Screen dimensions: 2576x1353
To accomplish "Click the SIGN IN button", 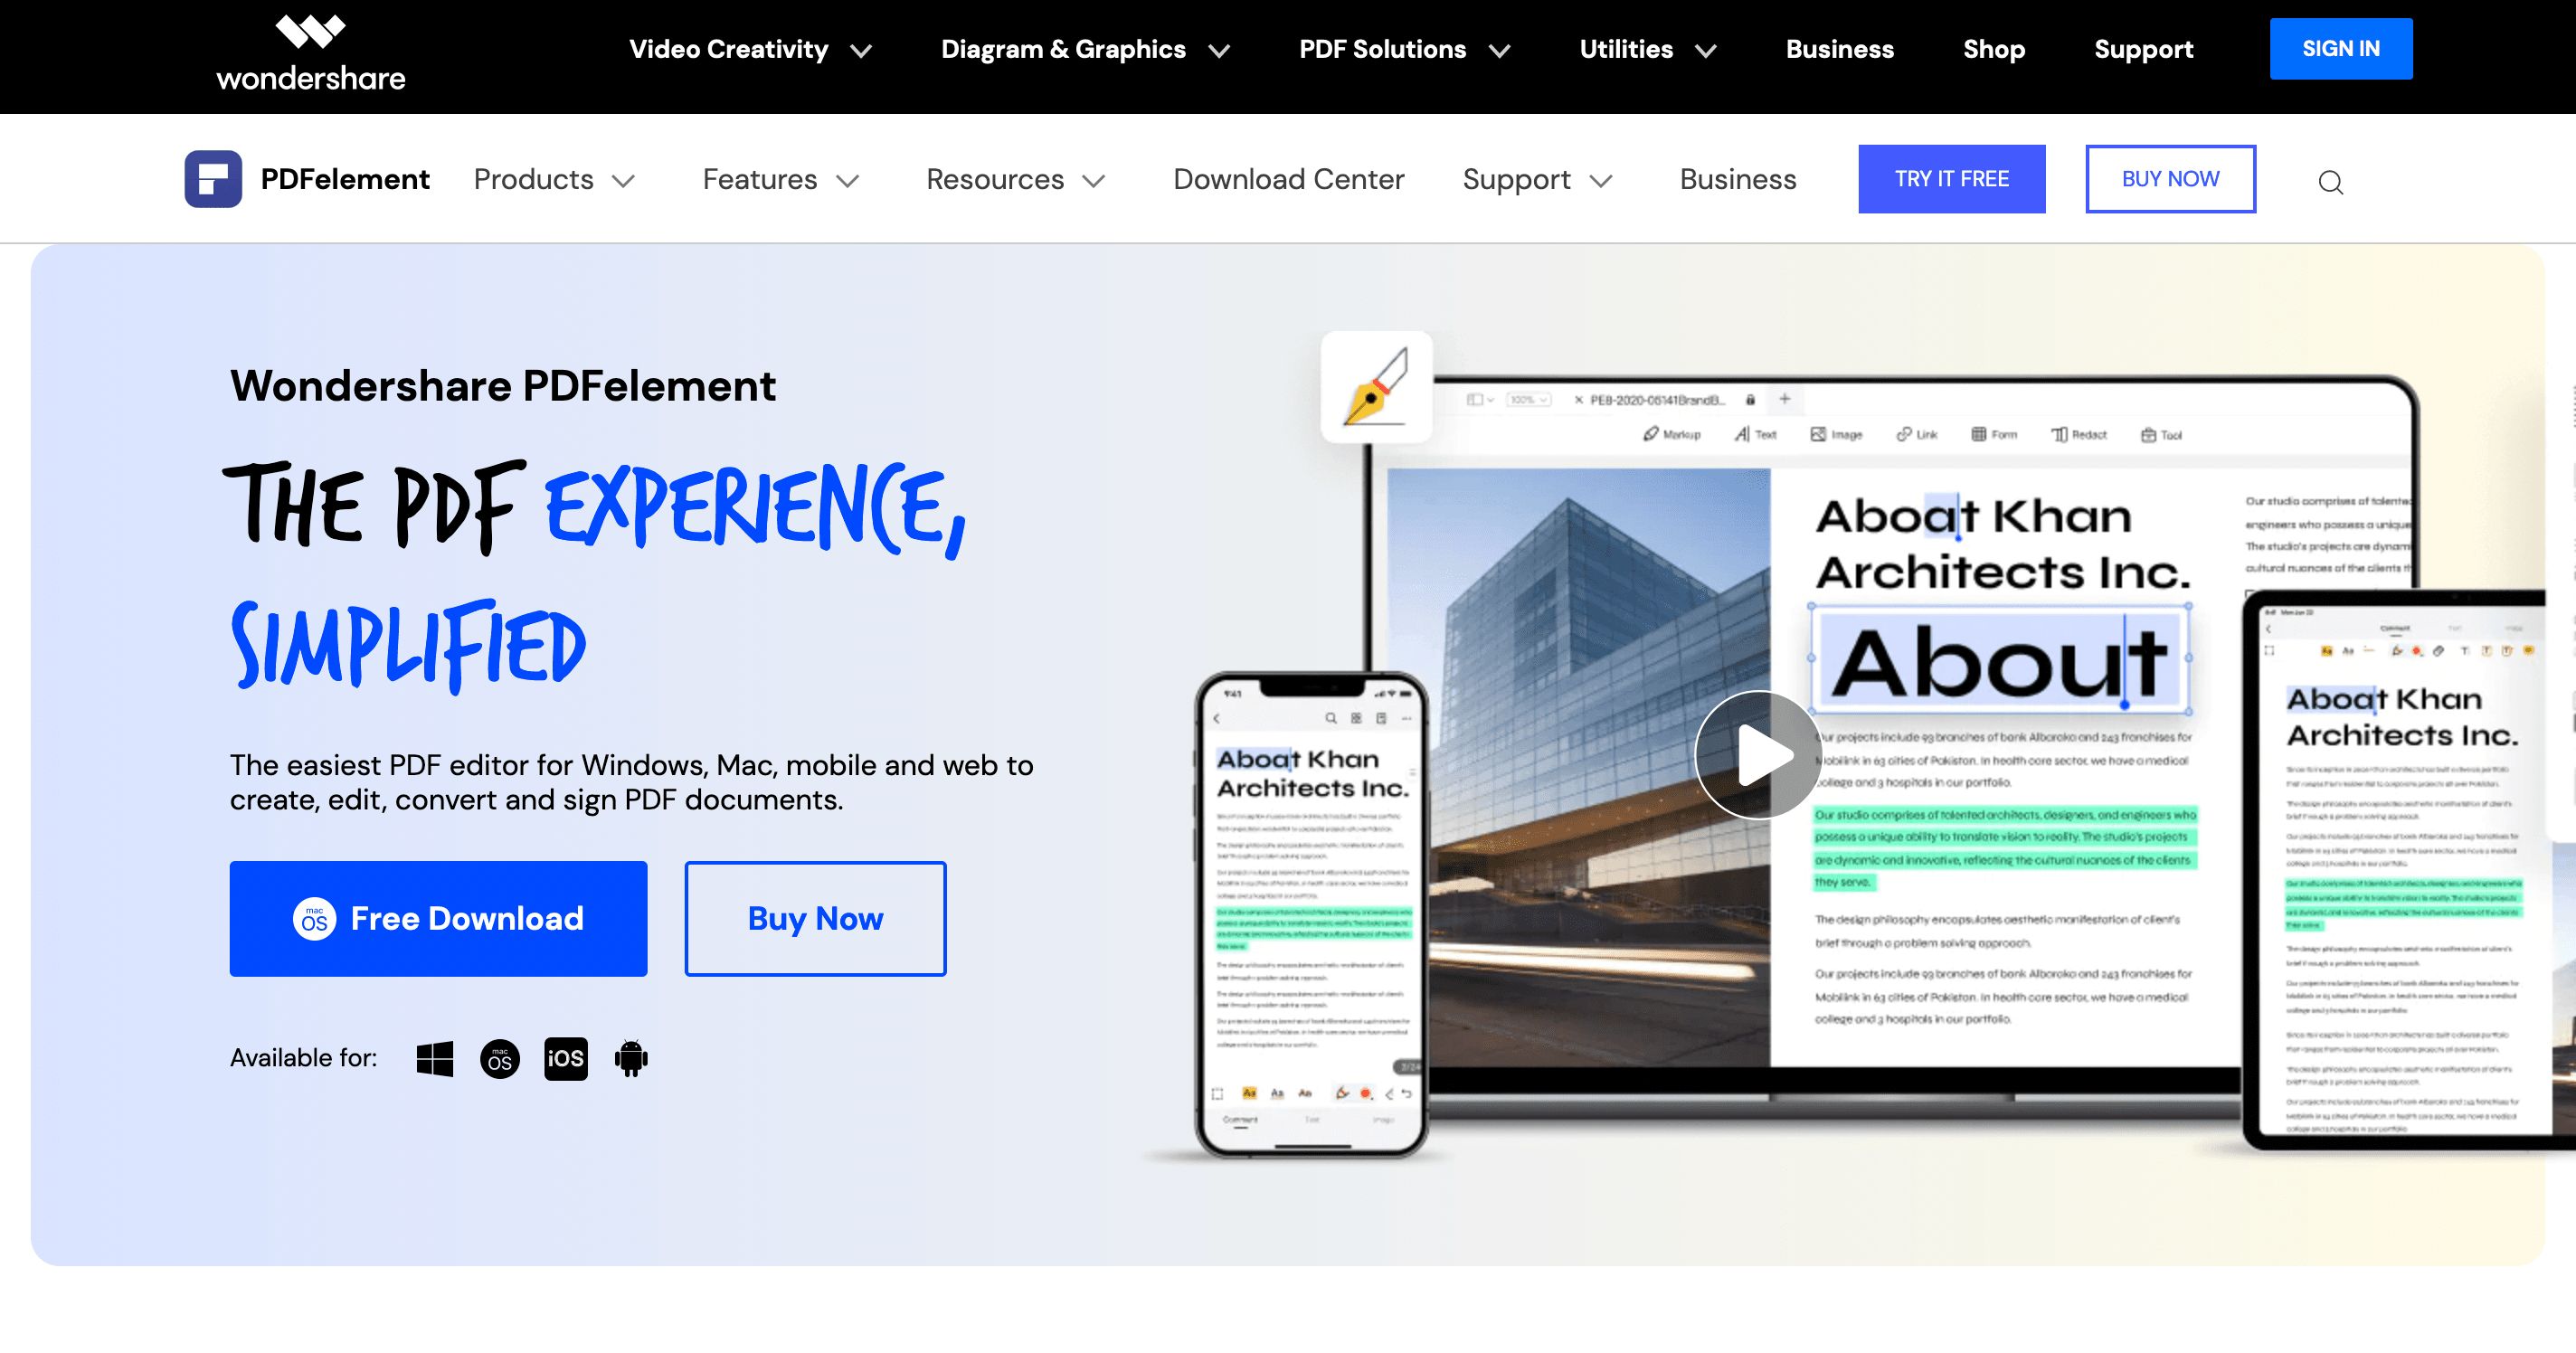I will [x=2341, y=48].
